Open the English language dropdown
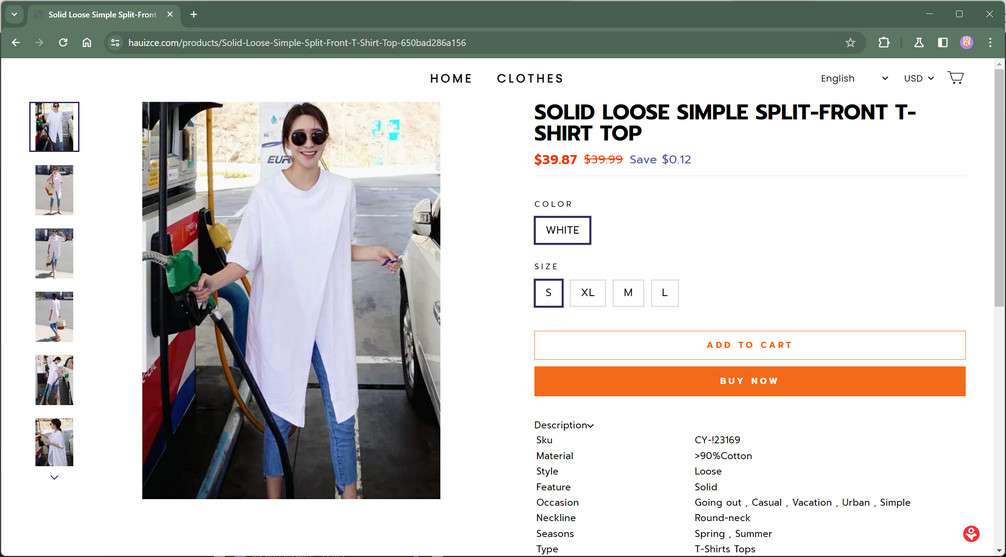The image size is (1006, 557). (854, 78)
